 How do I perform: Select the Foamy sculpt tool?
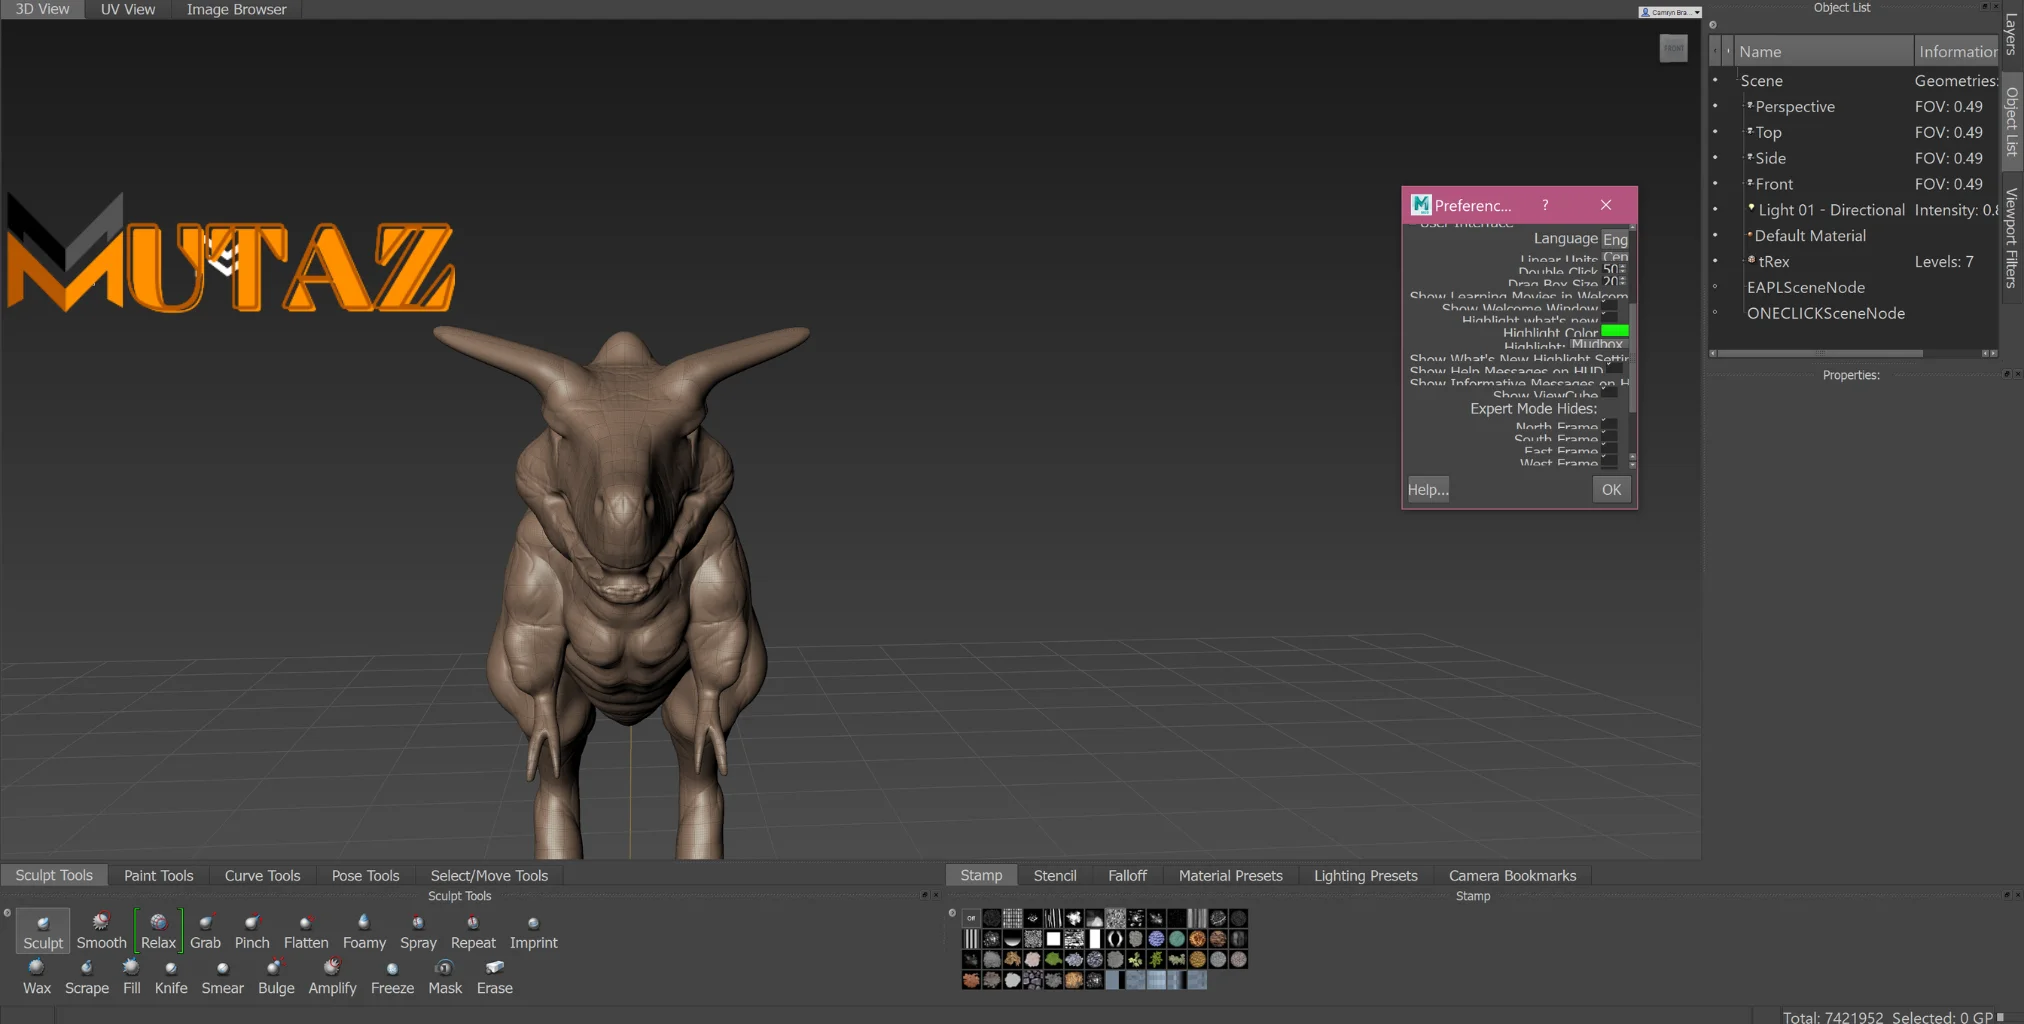click(x=364, y=931)
